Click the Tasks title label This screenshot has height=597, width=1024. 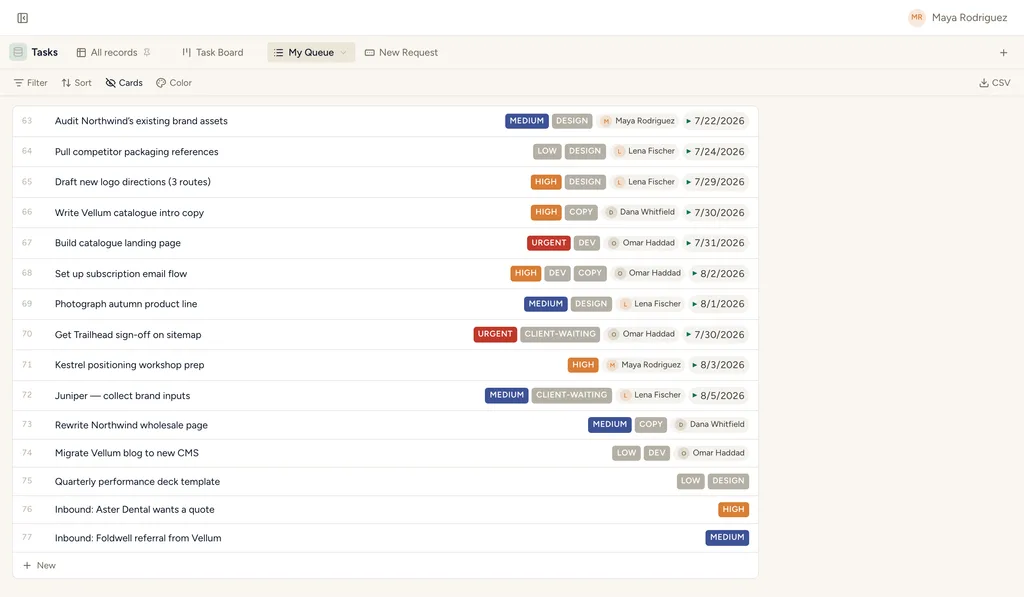coord(44,52)
